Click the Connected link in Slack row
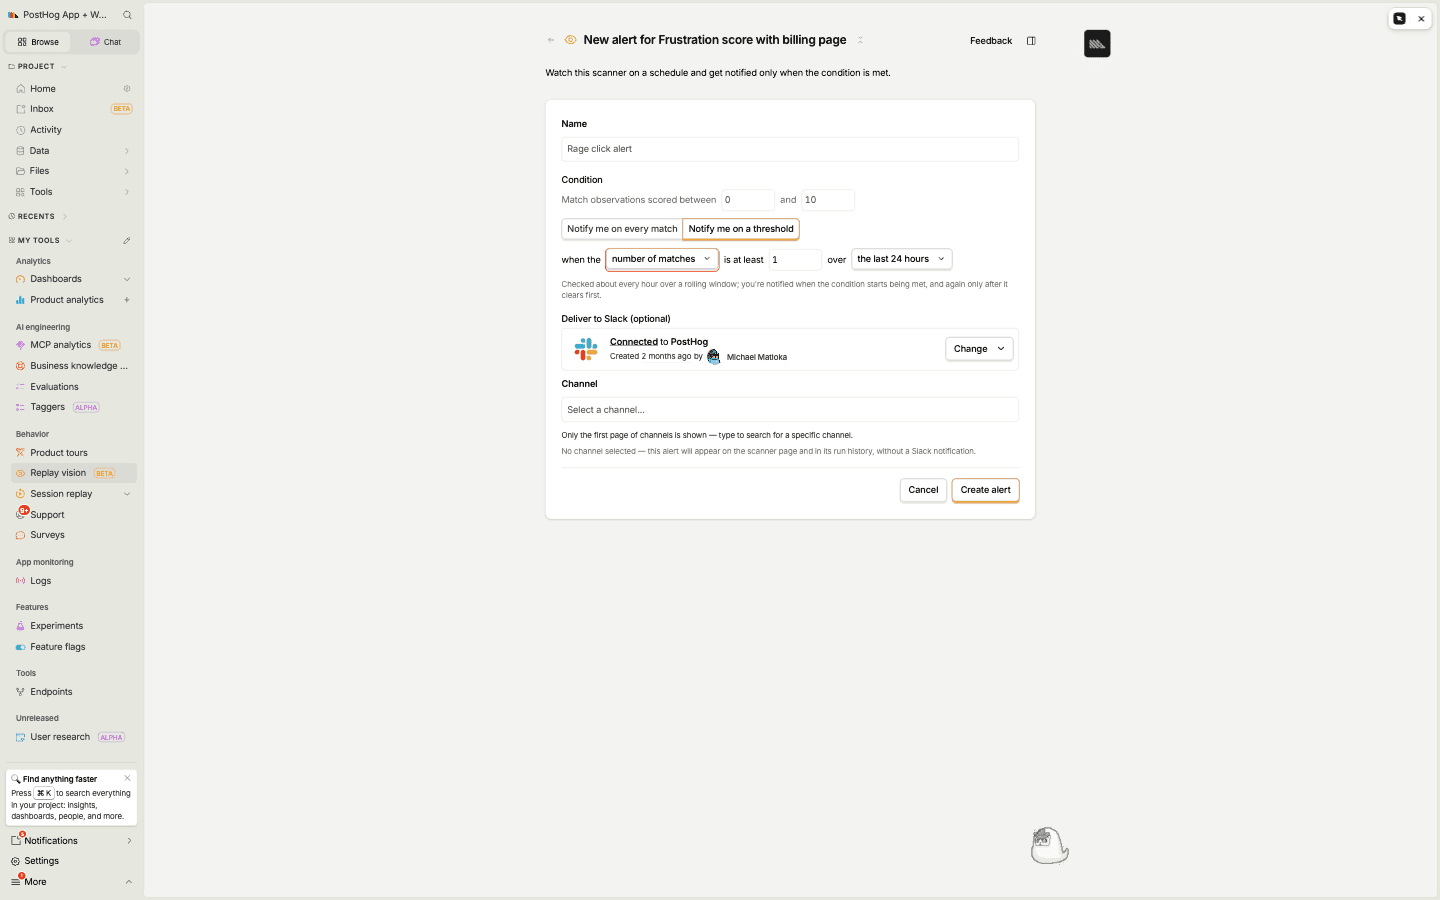 coord(634,342)
